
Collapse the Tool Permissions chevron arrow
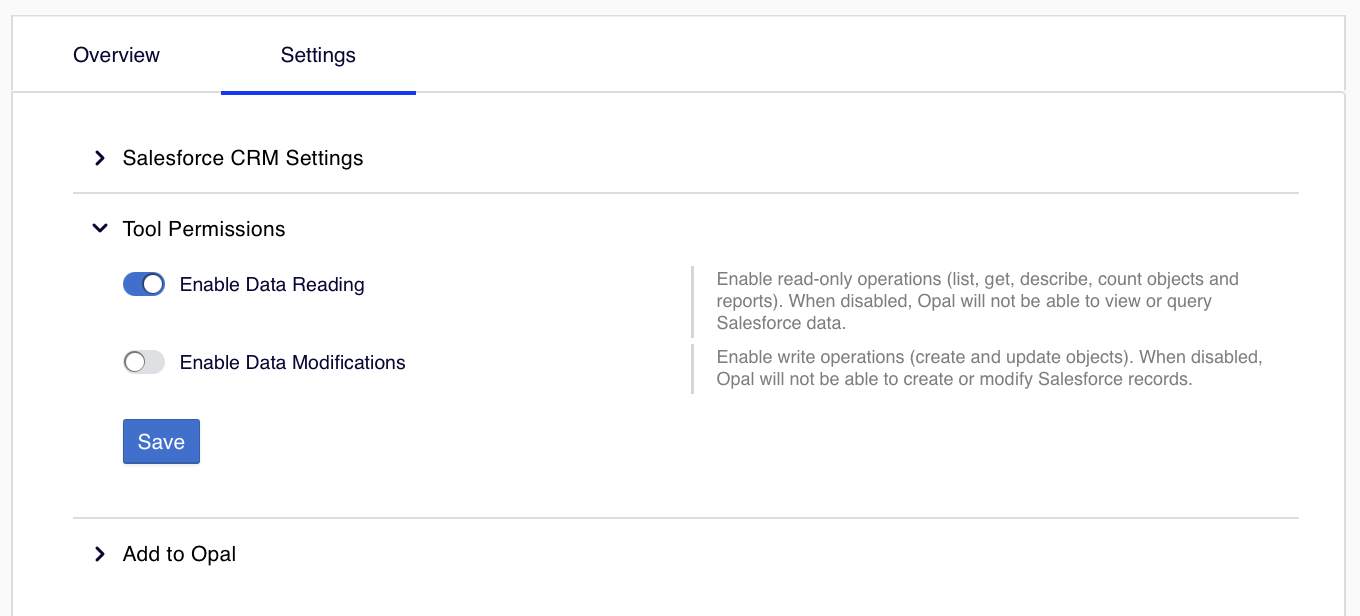tap(99, 229)
